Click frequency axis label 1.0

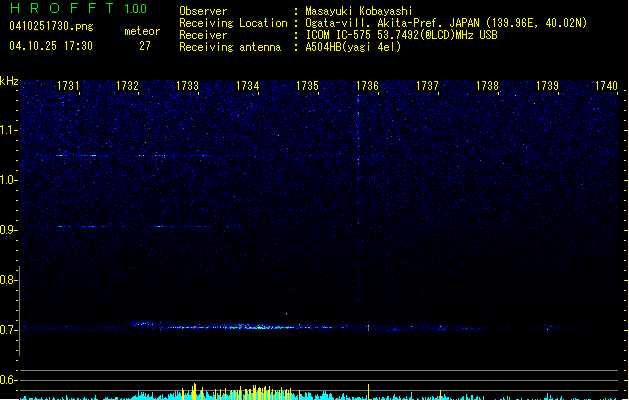(x=9, y=180)
